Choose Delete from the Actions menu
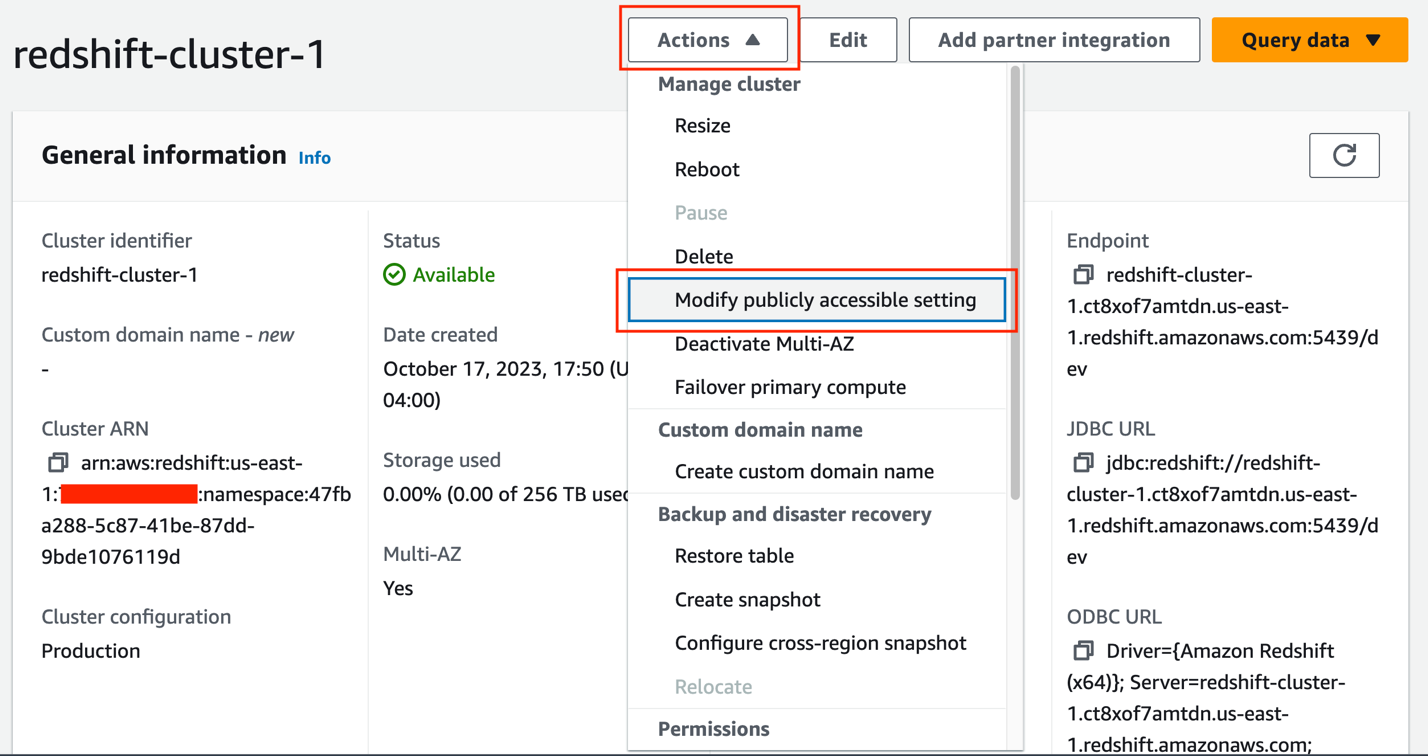Image resolution: width=1428 pixels, height=756 pixels. pos(818,256)
